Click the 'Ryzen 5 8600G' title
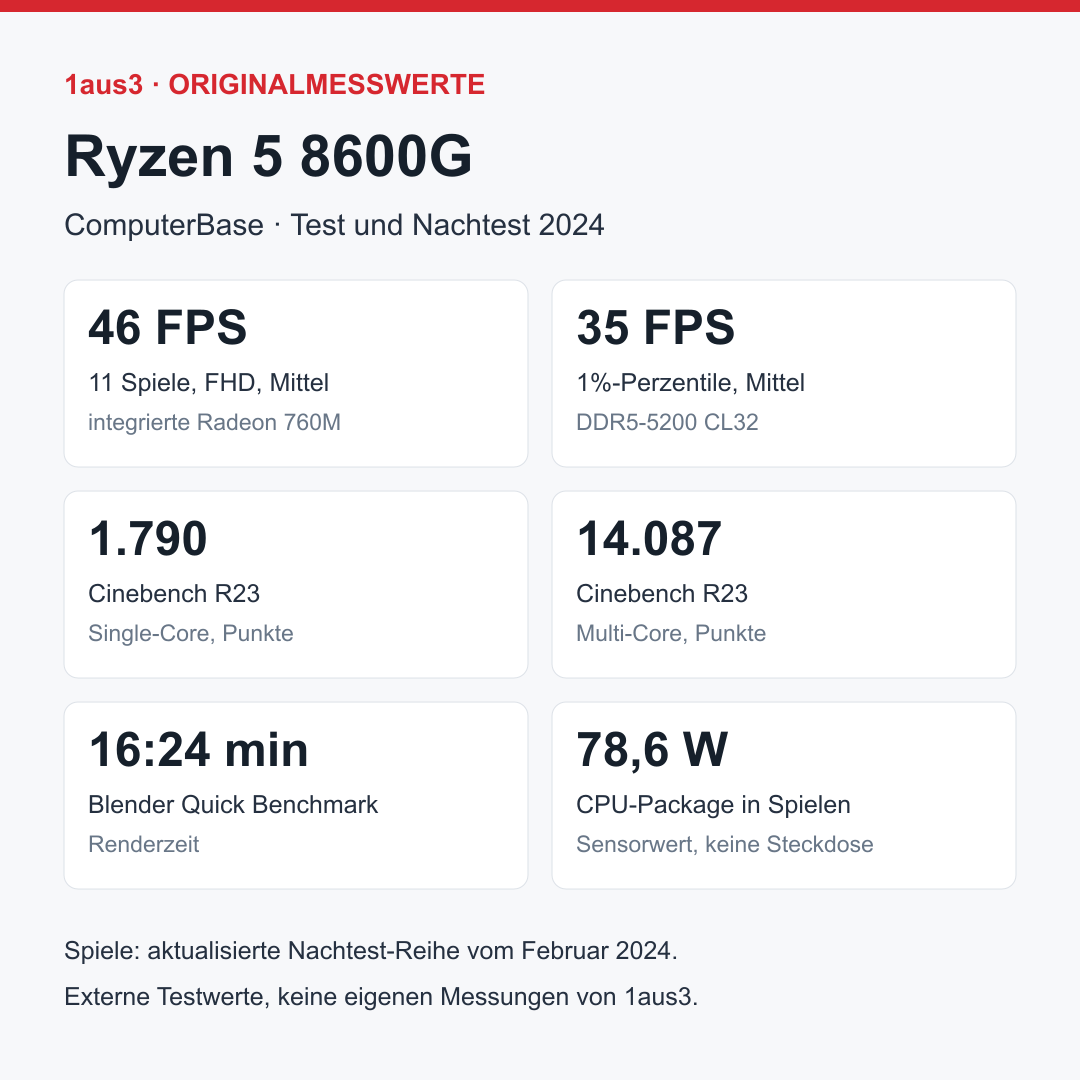 269,156
